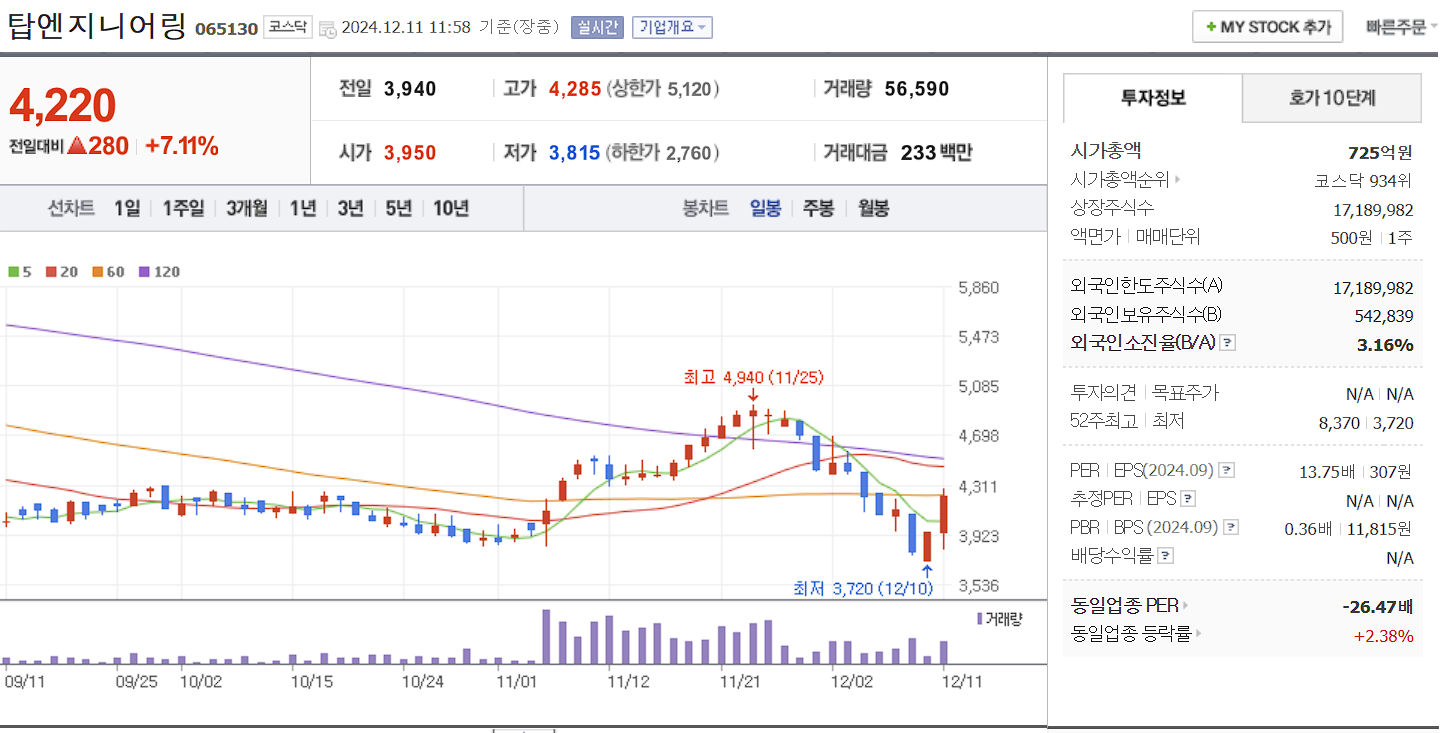The height and width of the screenshot is (733, 1441).
Task: Switch to the 투자정보 tab
Action: [1153, 98]
